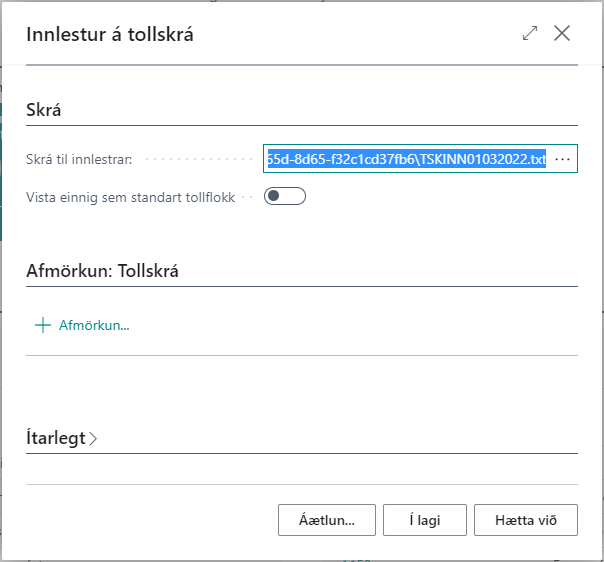Click the Skrá til innlestrar path field
Screen dimensions: 604x562
coord(406,159)
